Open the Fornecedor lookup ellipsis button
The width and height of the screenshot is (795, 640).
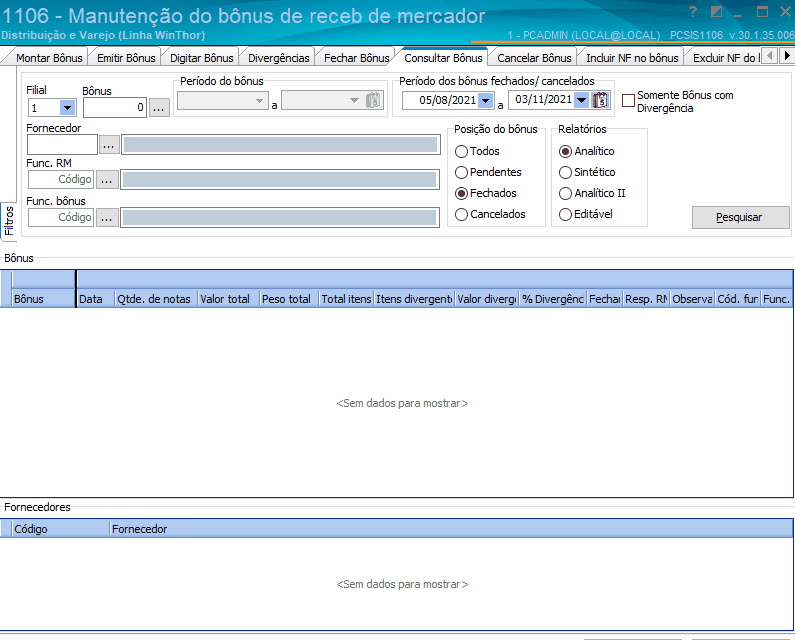click(x=109, y=145)
